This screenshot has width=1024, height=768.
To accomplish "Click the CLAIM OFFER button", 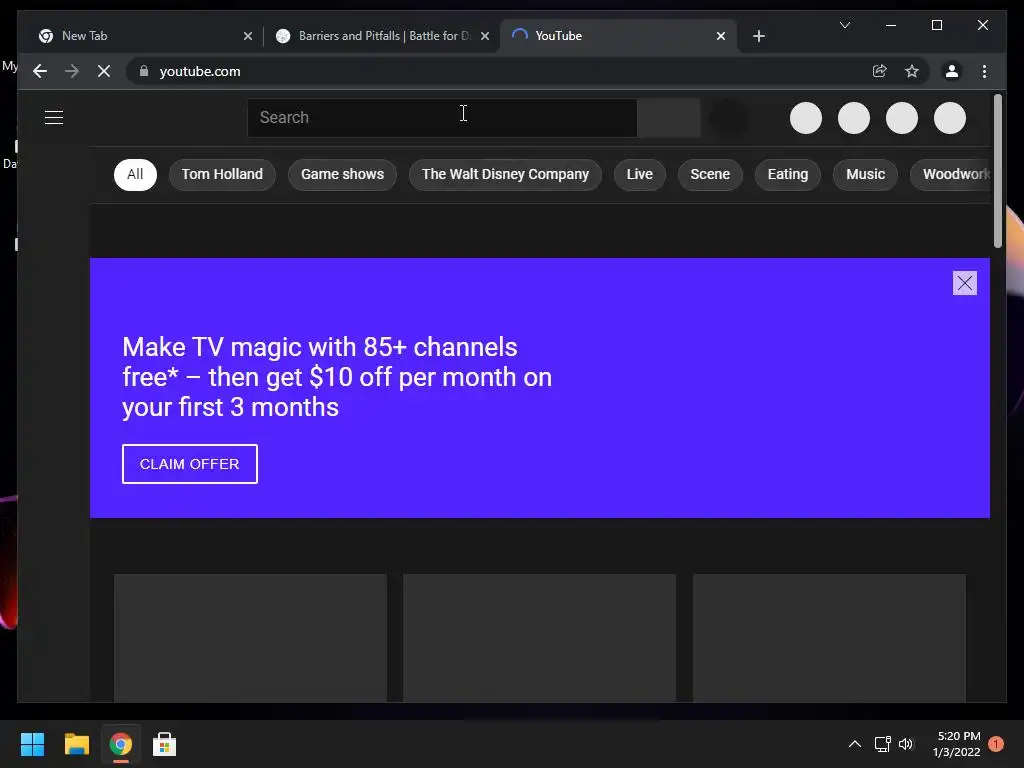I will (x=189, y=464).
